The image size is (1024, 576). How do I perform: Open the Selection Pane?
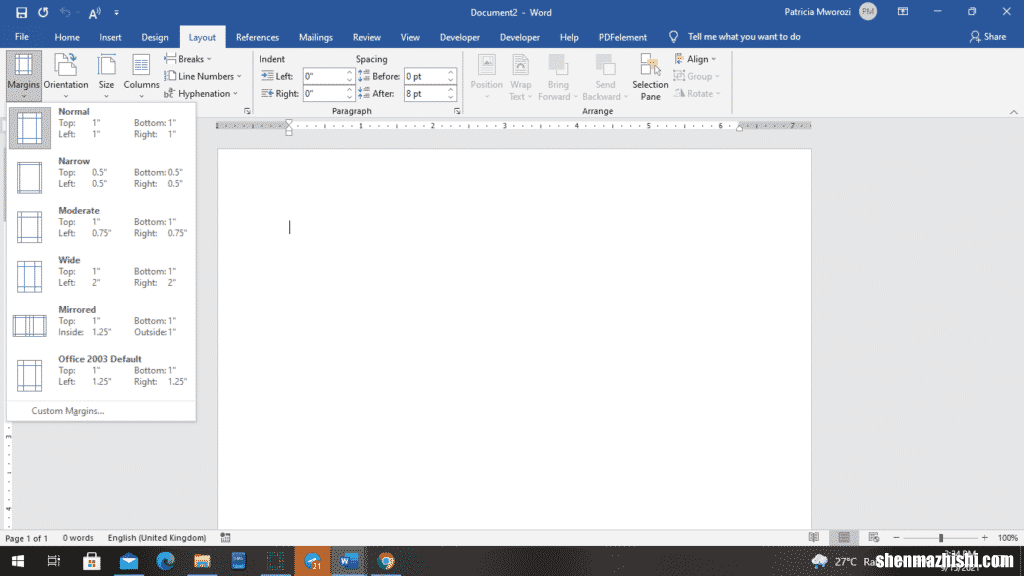pos(650,76)
